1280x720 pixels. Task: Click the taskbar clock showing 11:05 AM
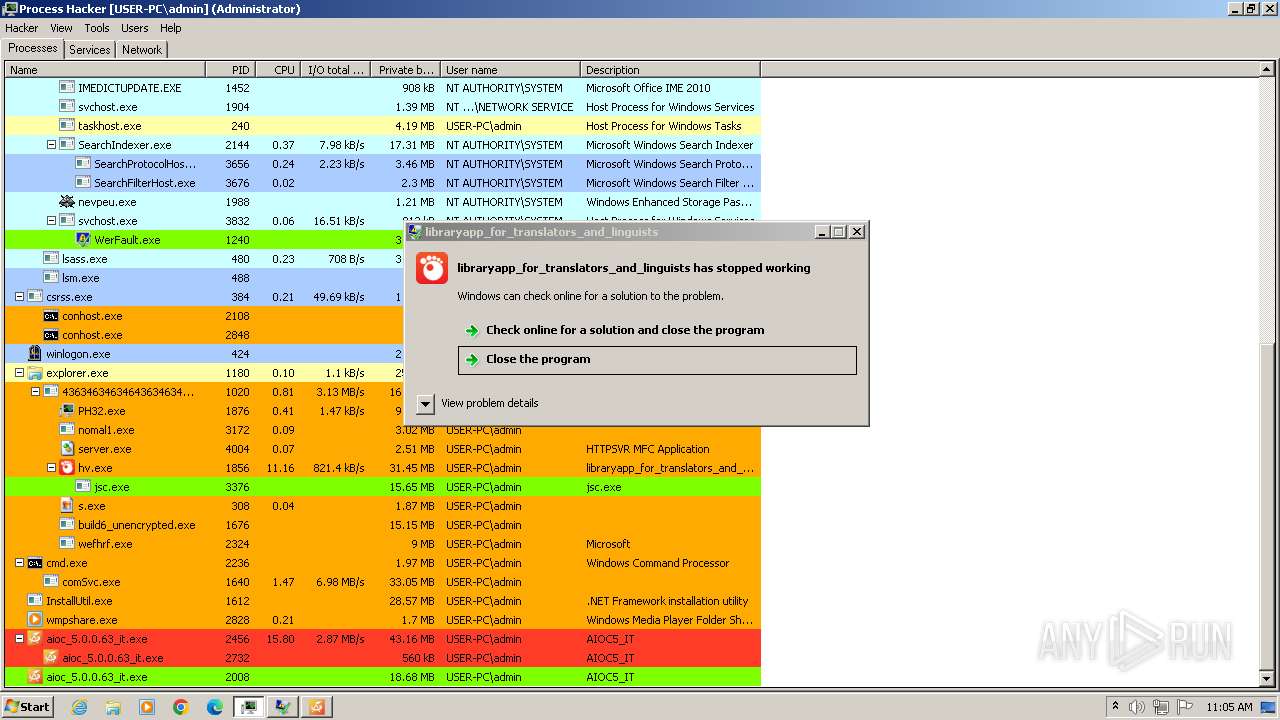pos(1229,707)
